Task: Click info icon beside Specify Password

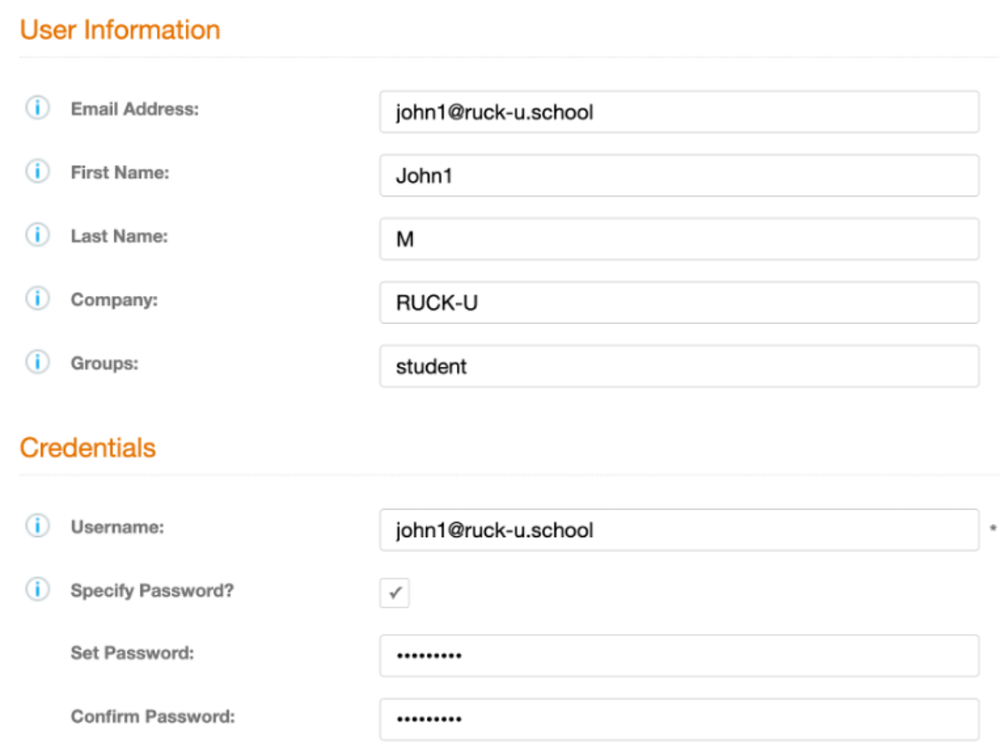Action: [x=37, y=590]
